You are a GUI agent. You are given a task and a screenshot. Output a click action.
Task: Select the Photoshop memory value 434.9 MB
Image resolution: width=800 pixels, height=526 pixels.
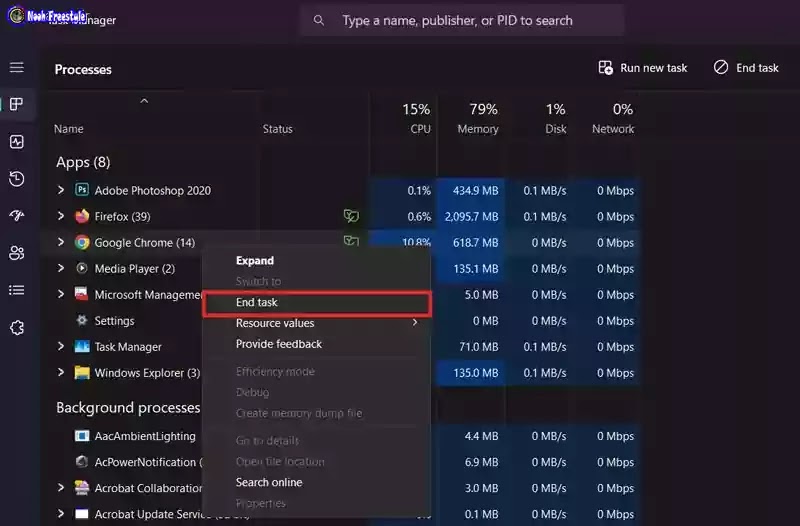pyautogui.click(x=476, y=191)
